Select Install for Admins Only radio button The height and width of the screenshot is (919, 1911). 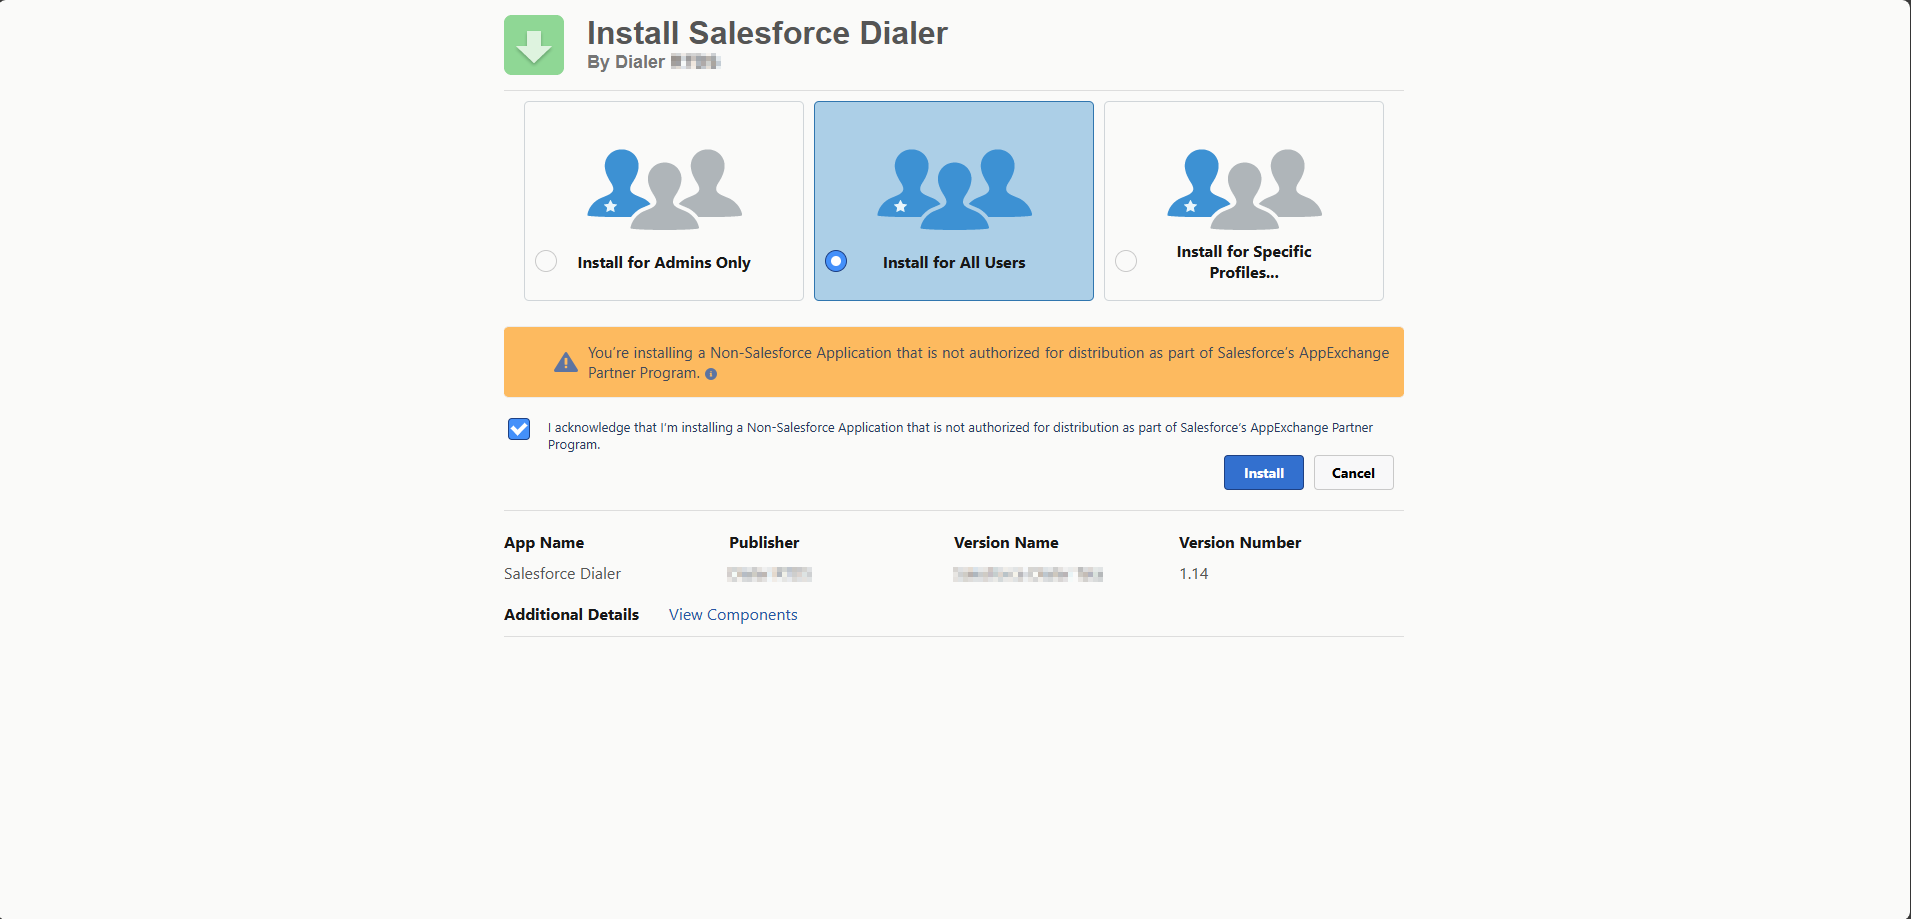(x=546, y=261)
